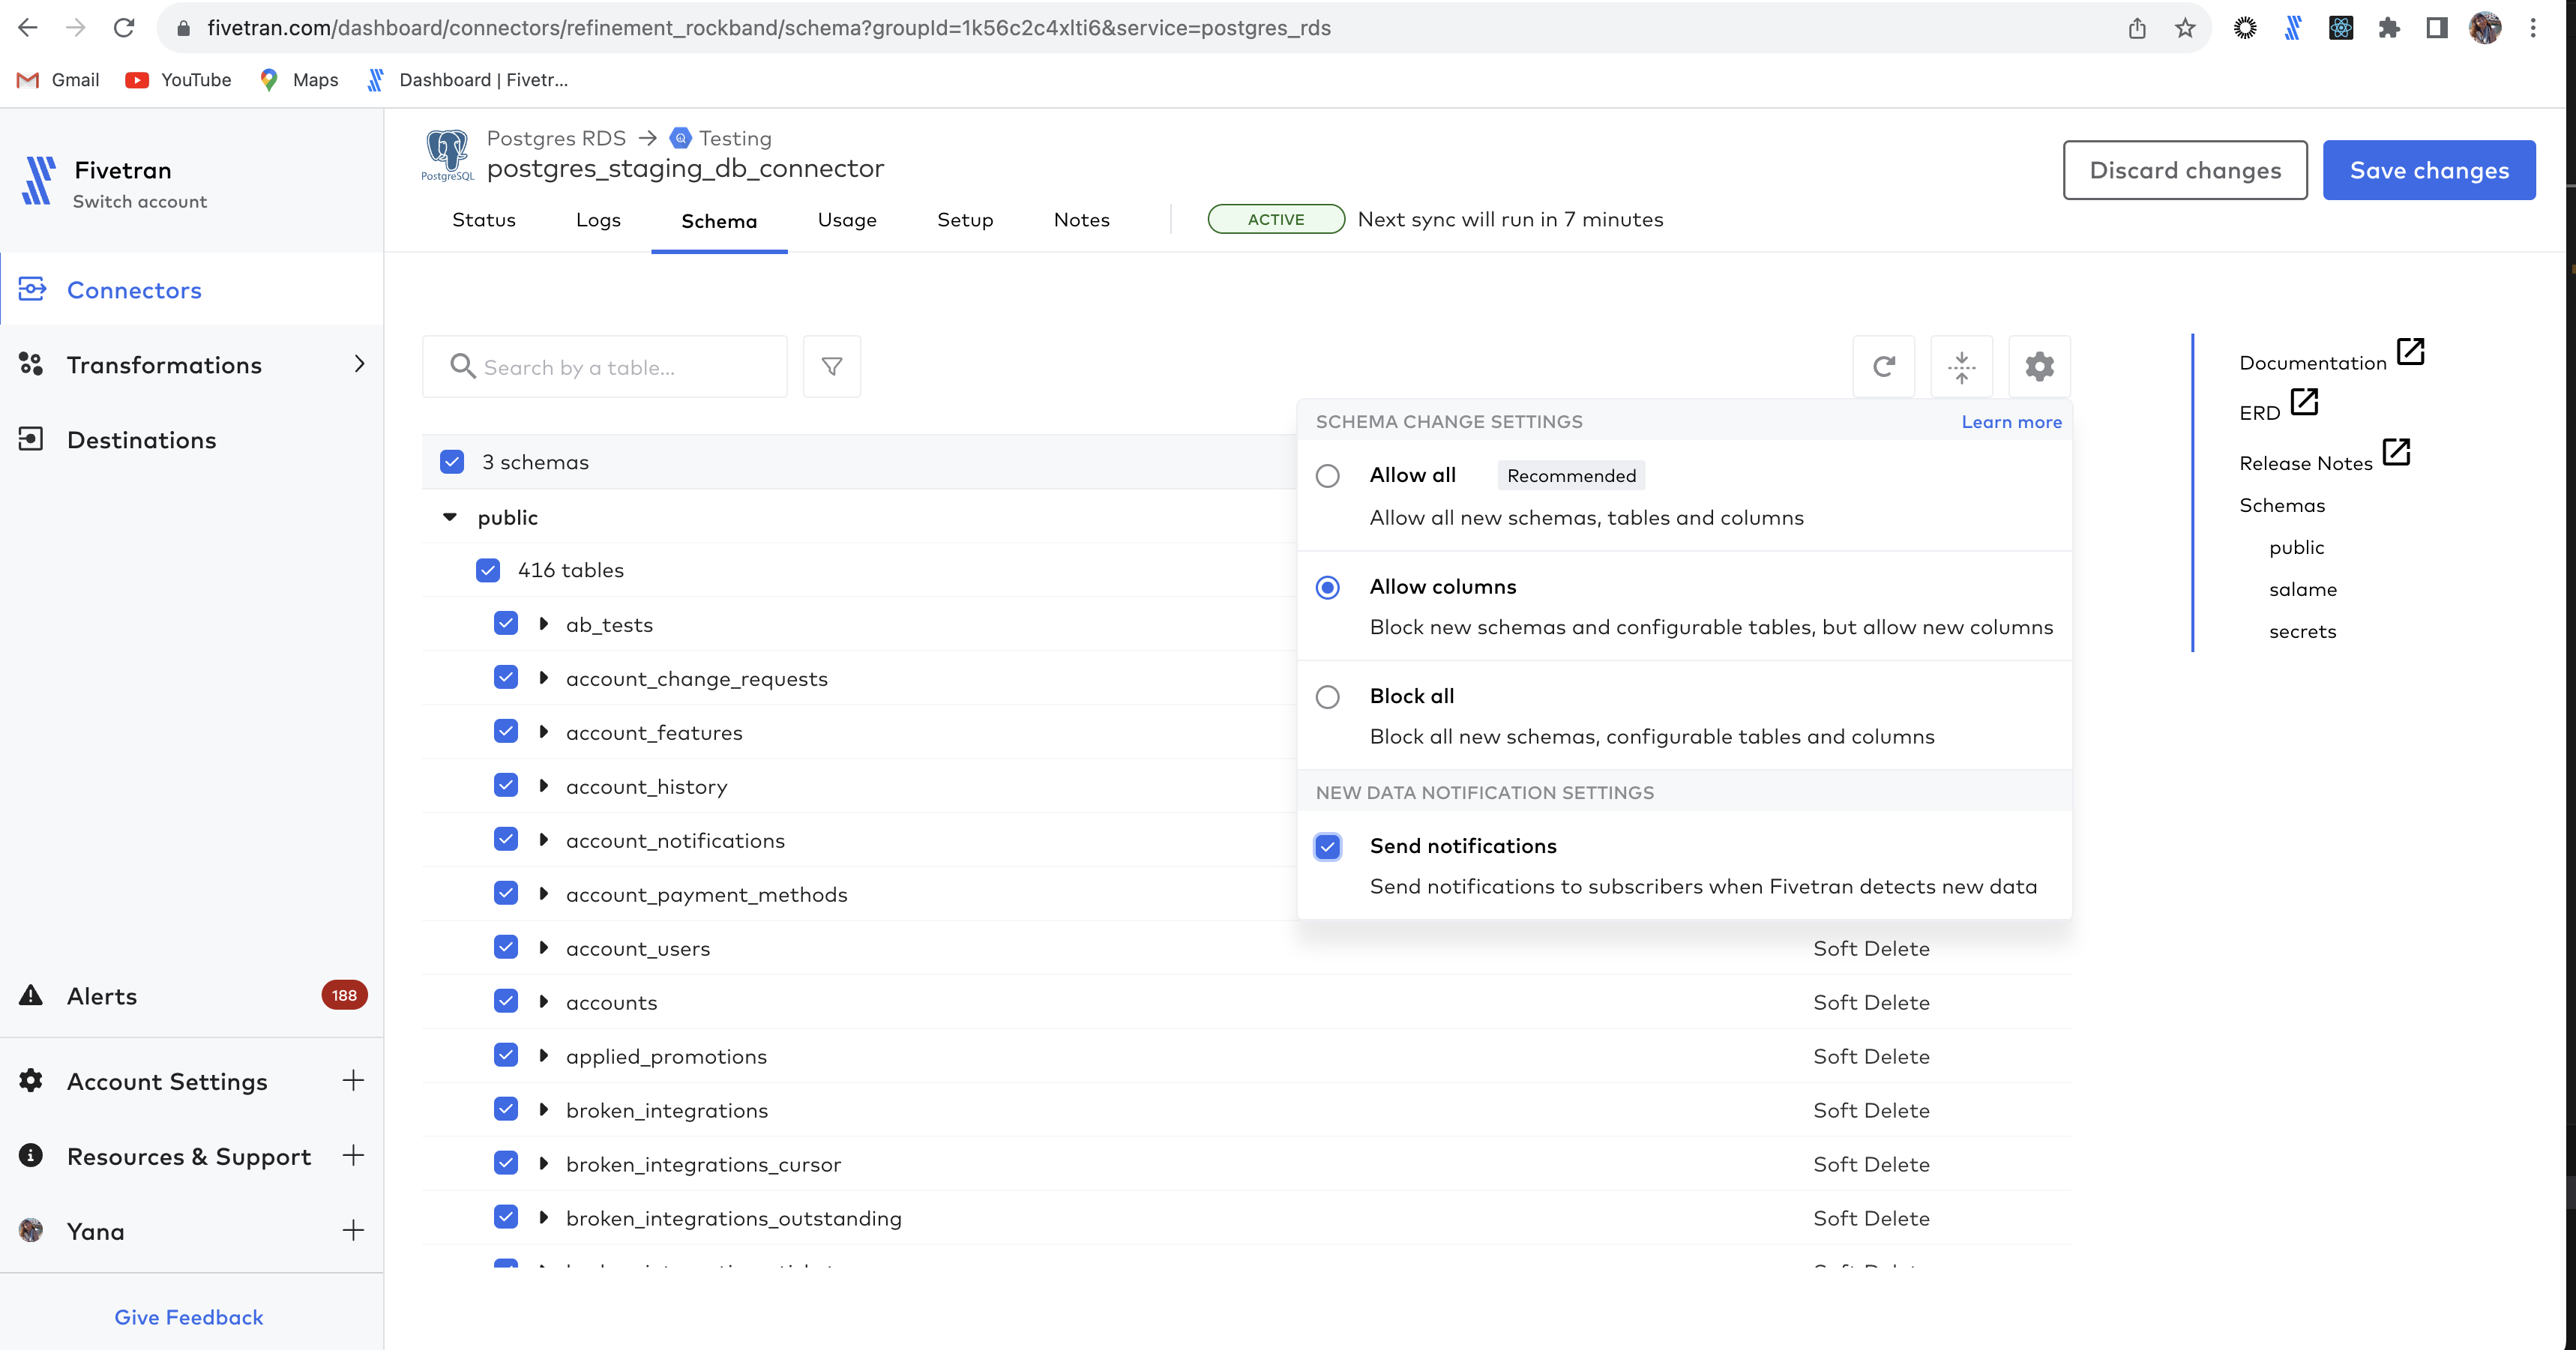The width and height of the screenshot is (2576, 1350).
Task: Click the expand/collapse all icon in toolbar
Action: pos(1963,366)
